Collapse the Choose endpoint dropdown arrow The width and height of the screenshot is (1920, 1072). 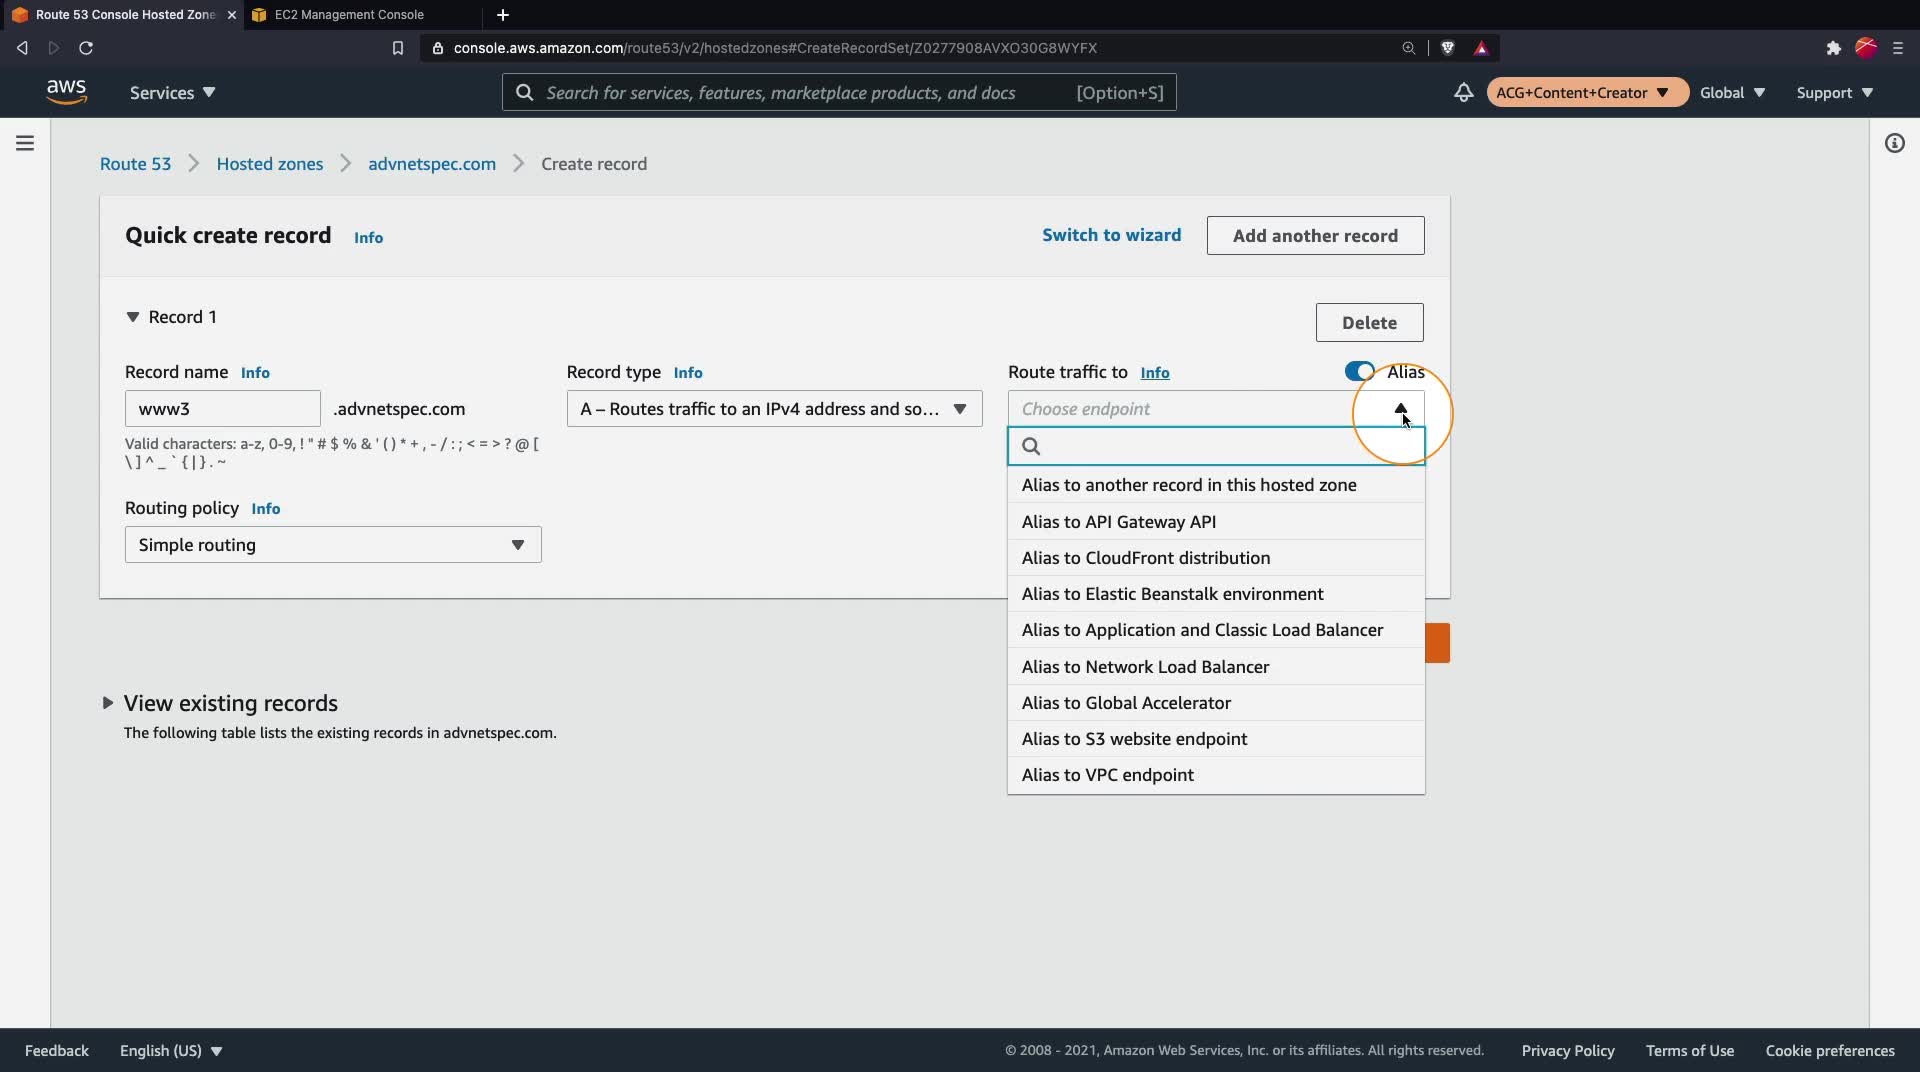[x=1401, y=408]
